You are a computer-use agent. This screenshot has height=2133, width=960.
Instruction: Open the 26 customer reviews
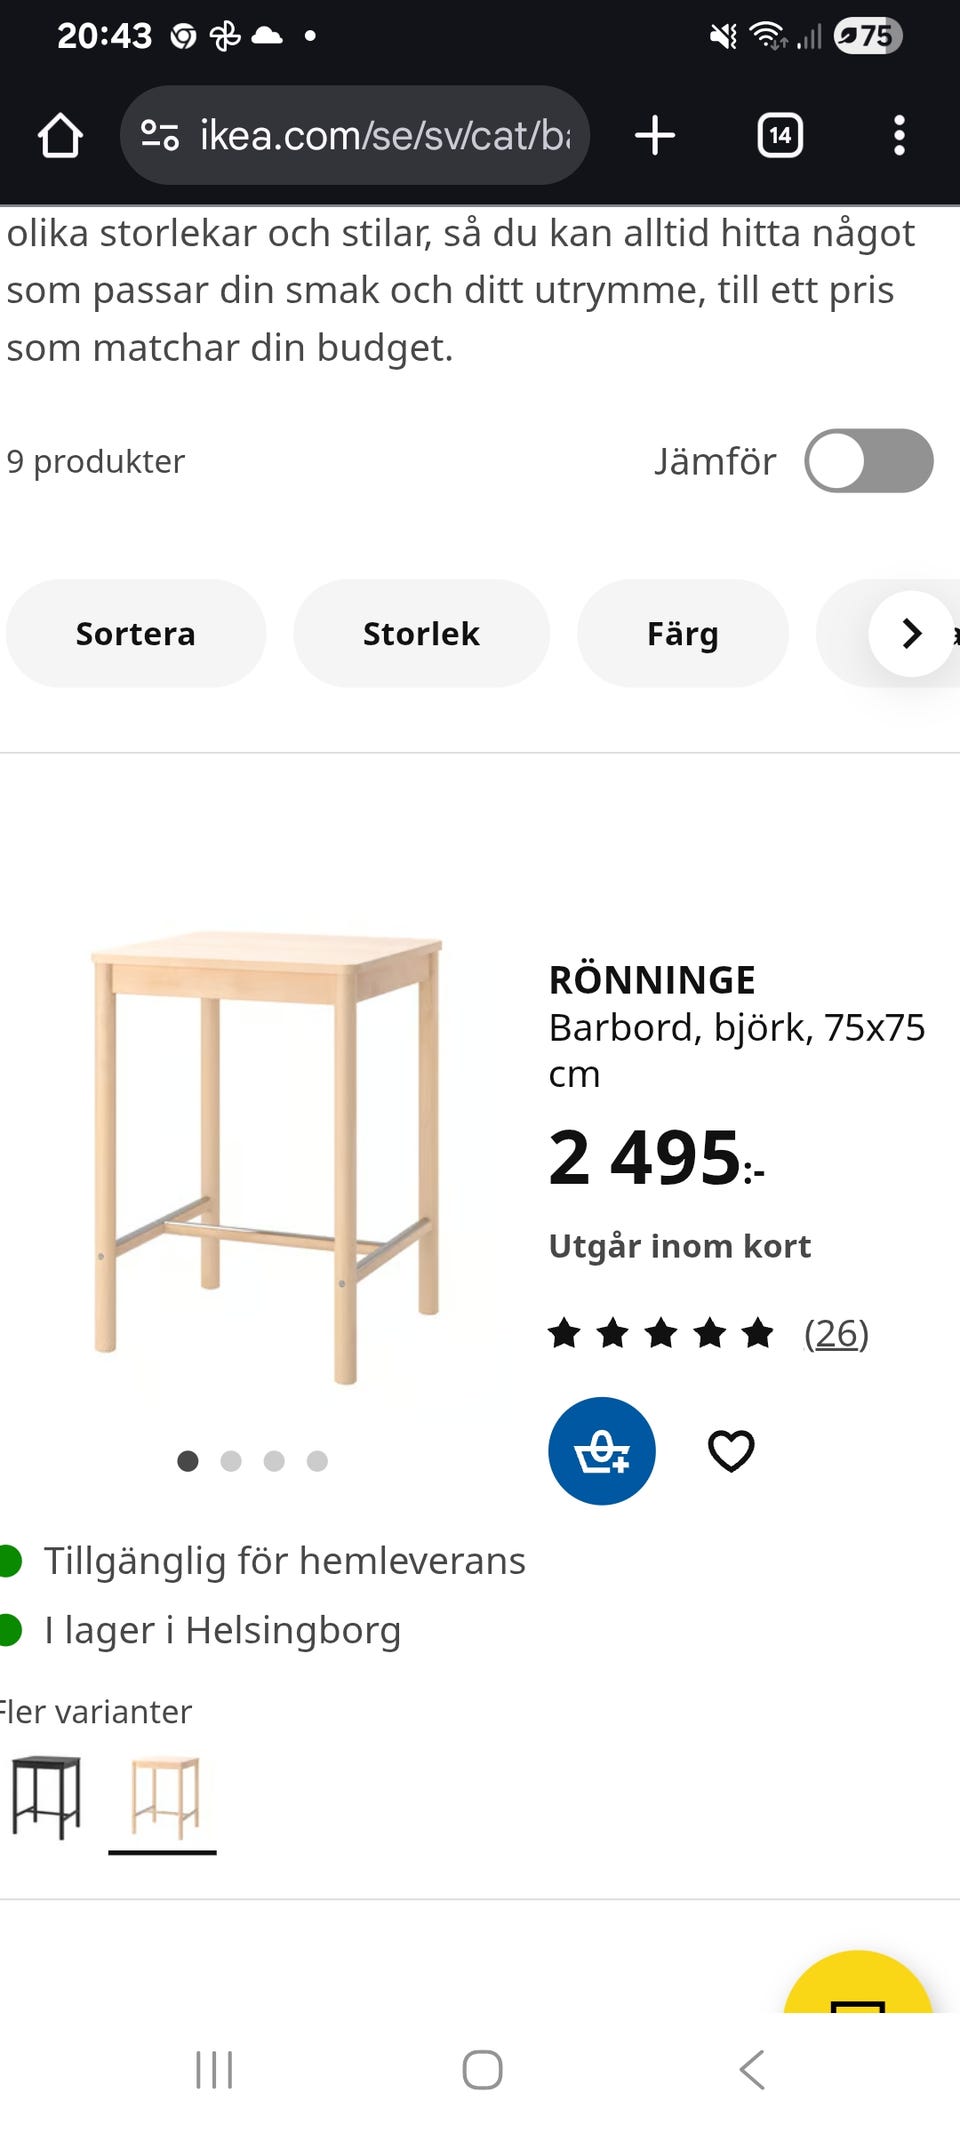tap(837, 1332)
